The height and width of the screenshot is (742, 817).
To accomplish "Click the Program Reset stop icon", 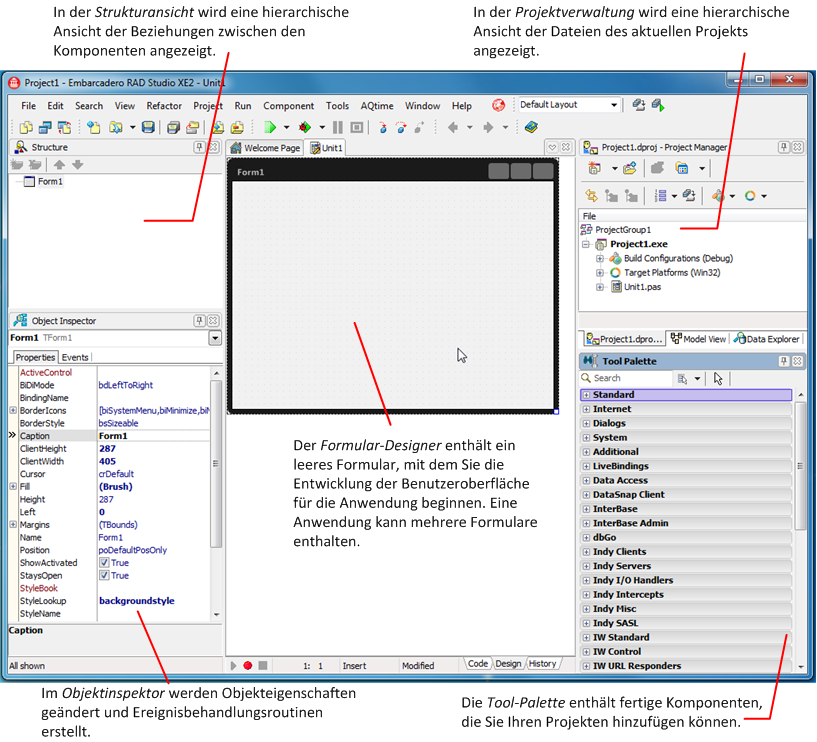I will [357, 127].
